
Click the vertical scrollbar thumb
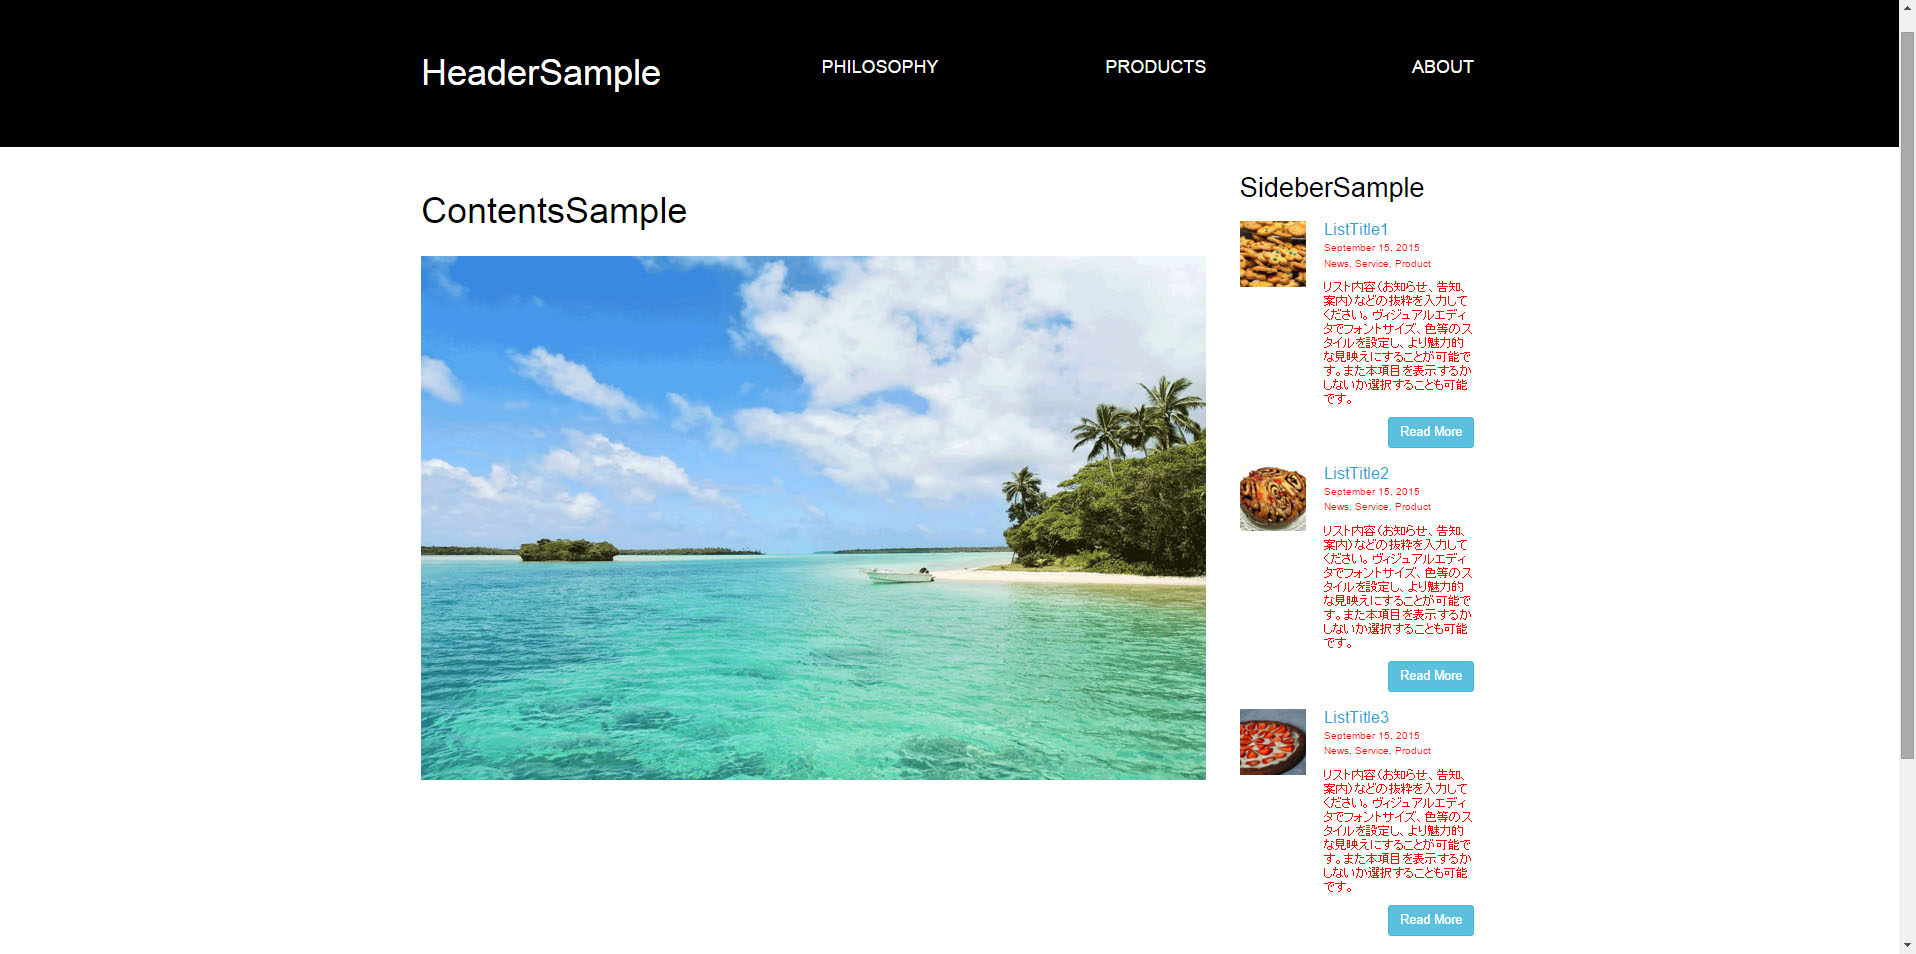[1907, 395]
